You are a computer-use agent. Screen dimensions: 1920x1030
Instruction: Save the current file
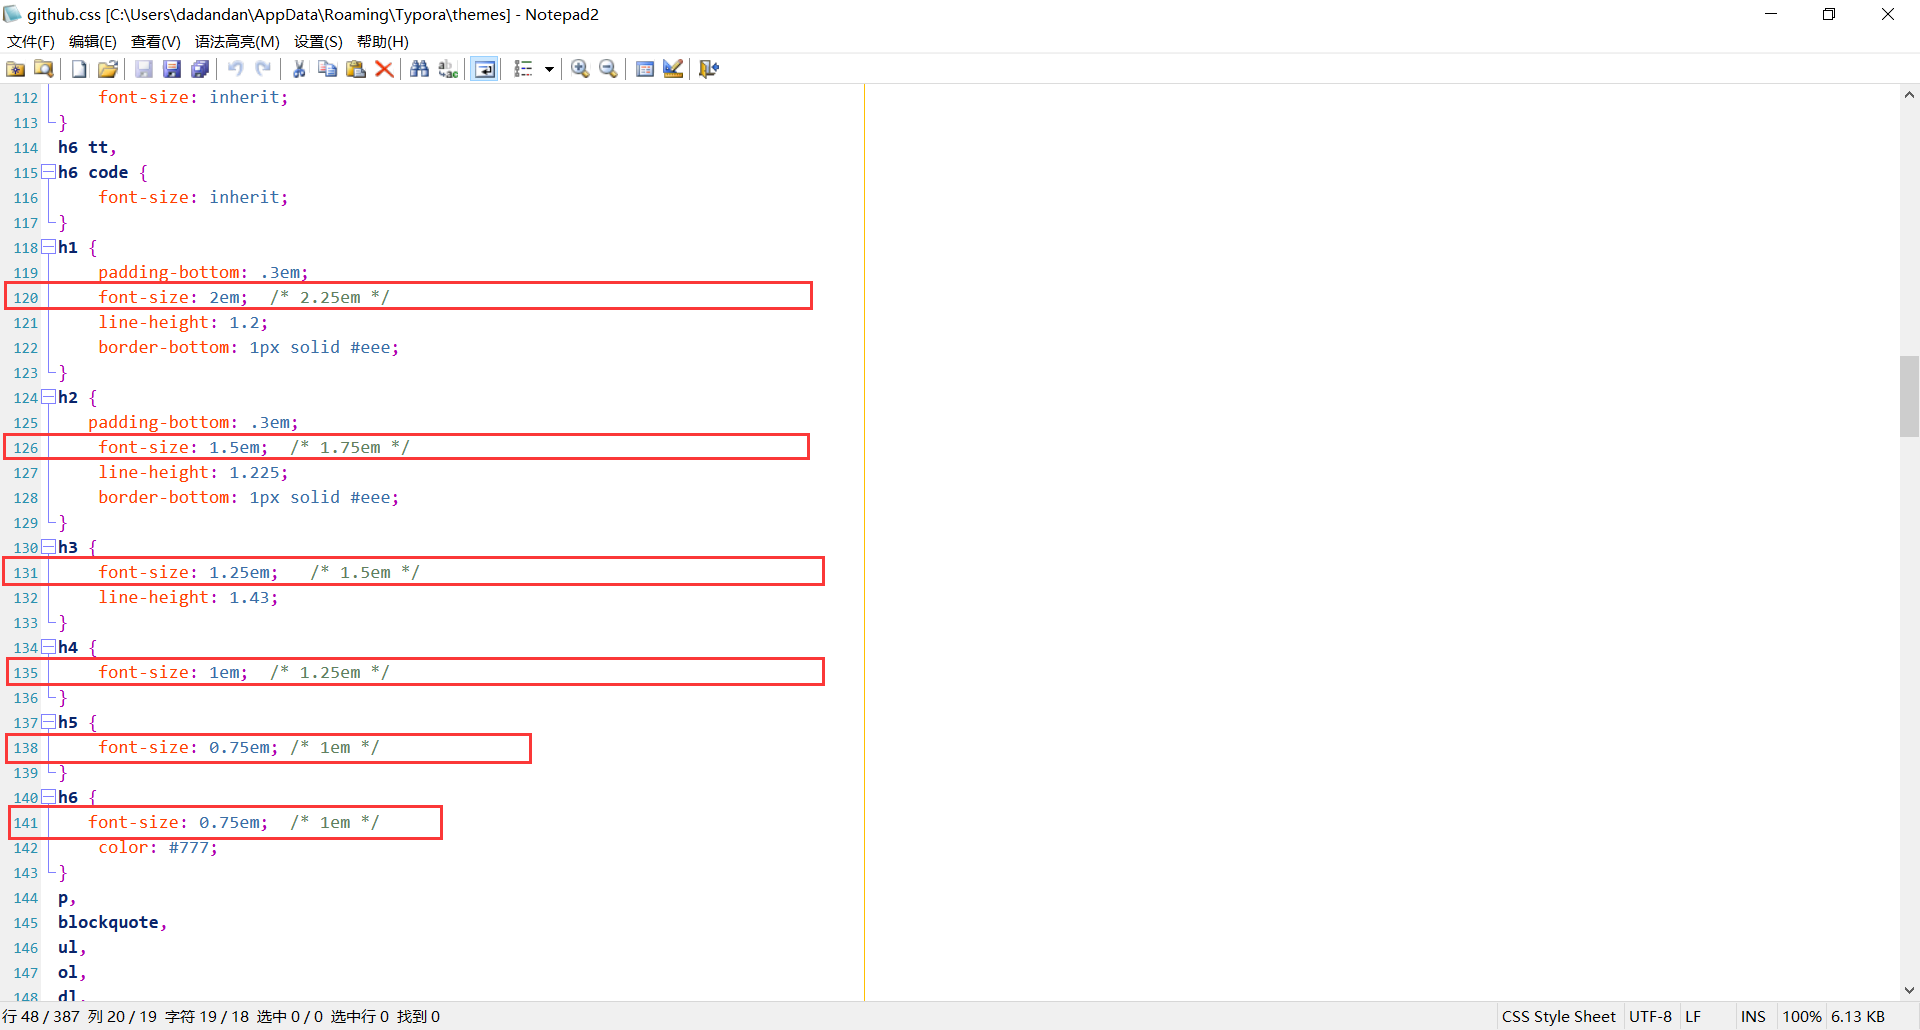[x=143, y=69]
